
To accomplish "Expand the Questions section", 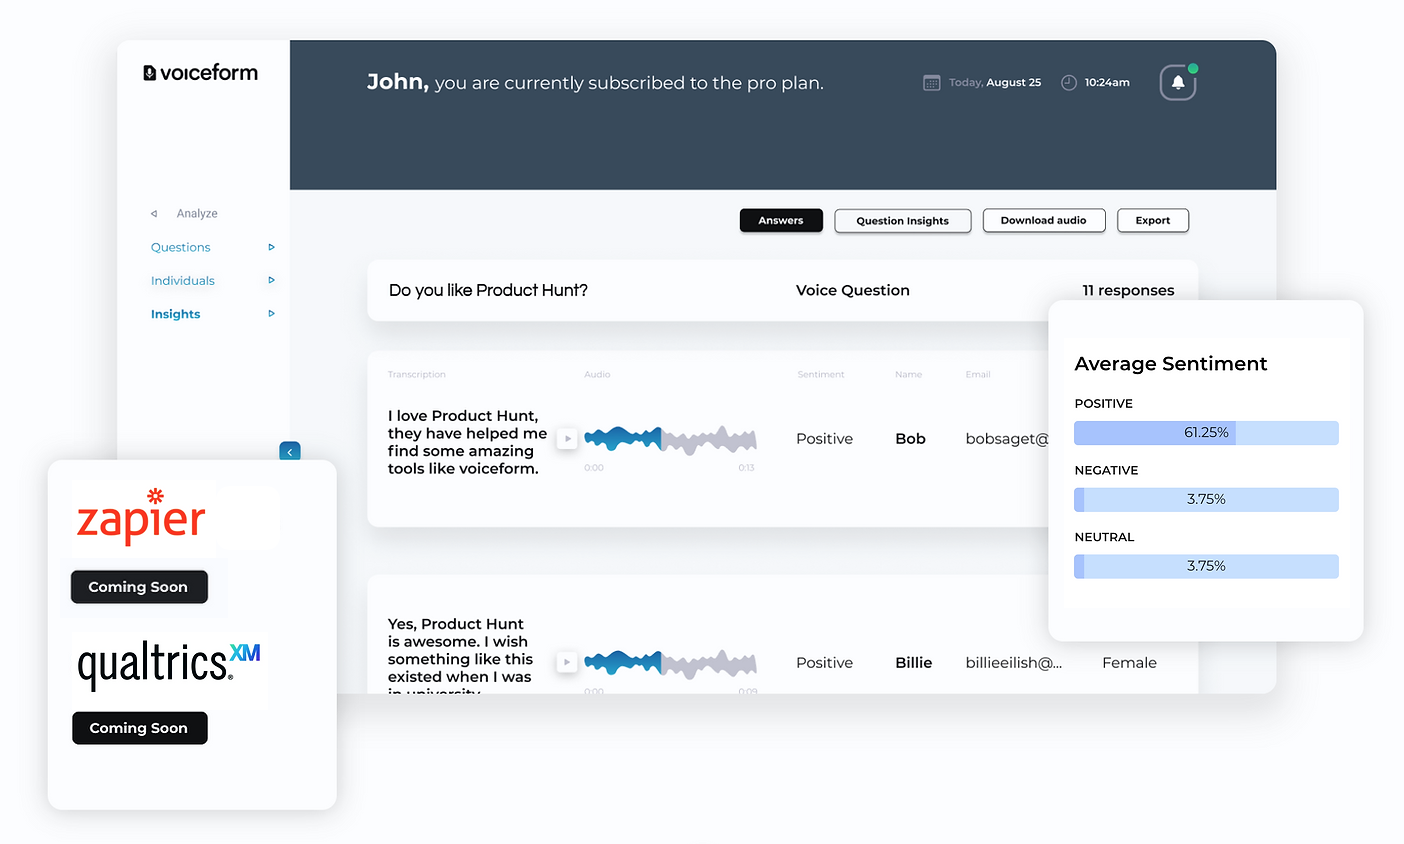I will [271, 247].
